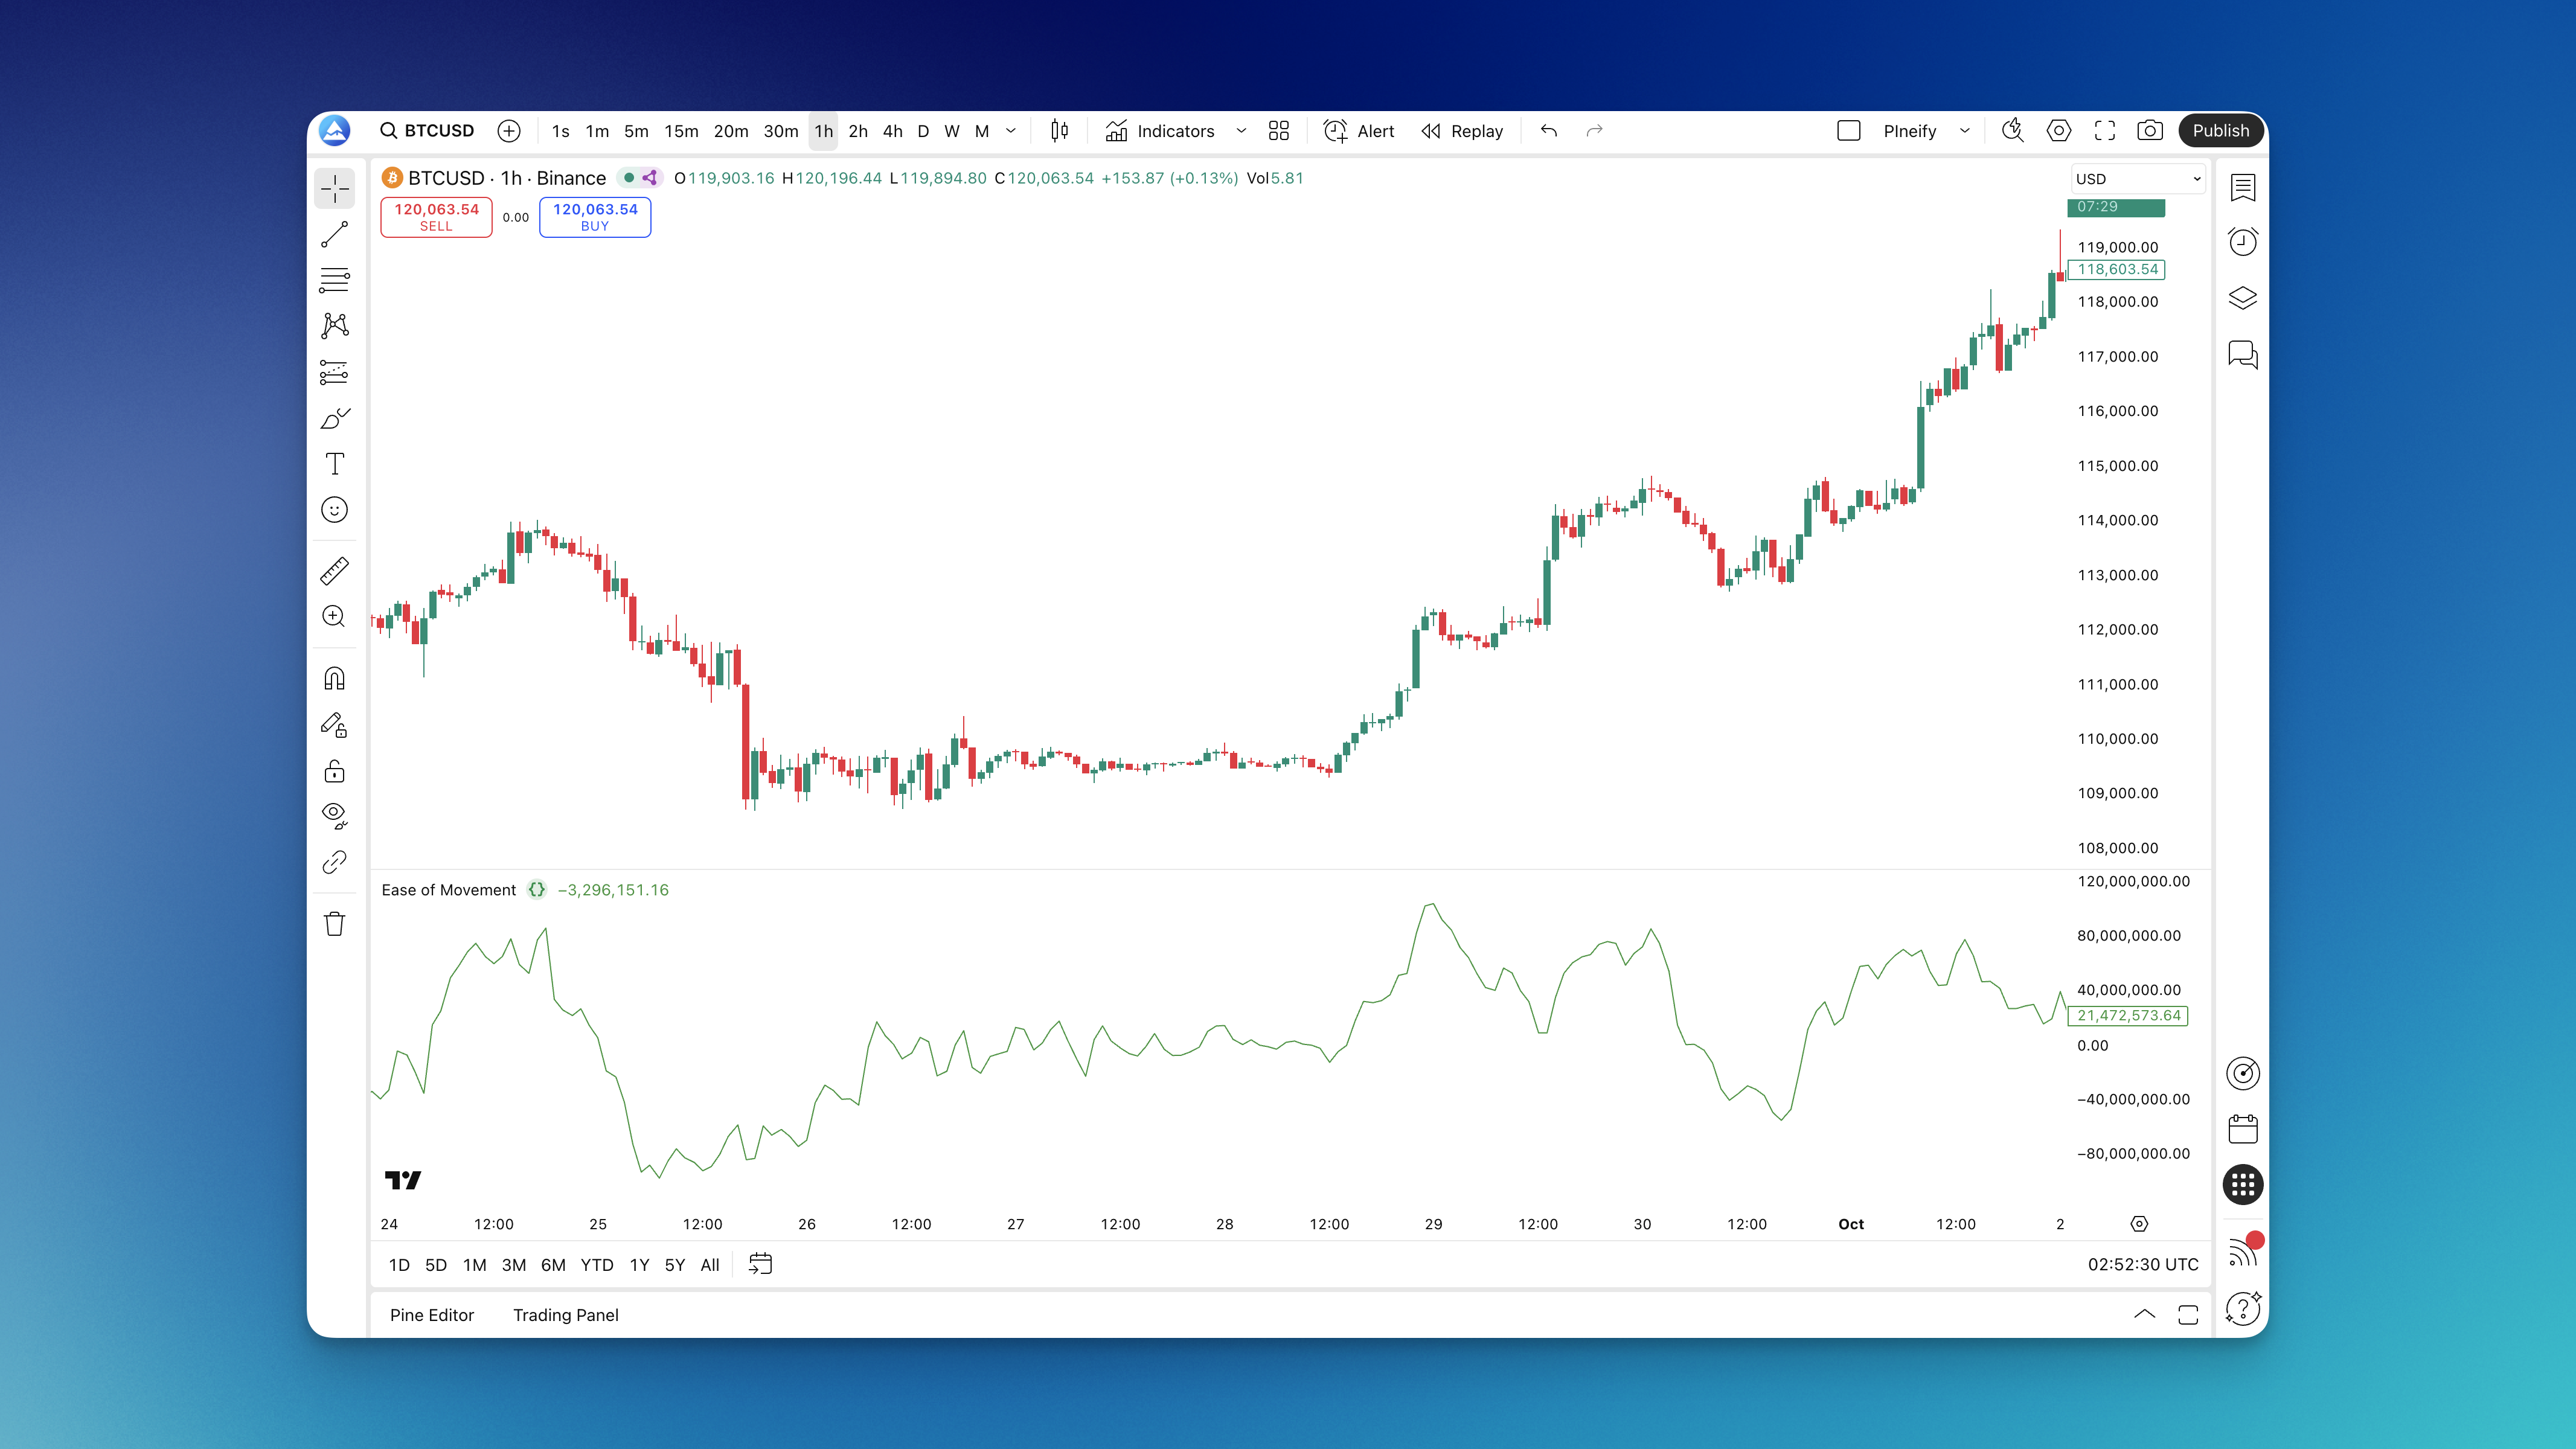Click the red SELL price button
The height and width of the screenshot is (1449, 2576).
coord(436,217)
